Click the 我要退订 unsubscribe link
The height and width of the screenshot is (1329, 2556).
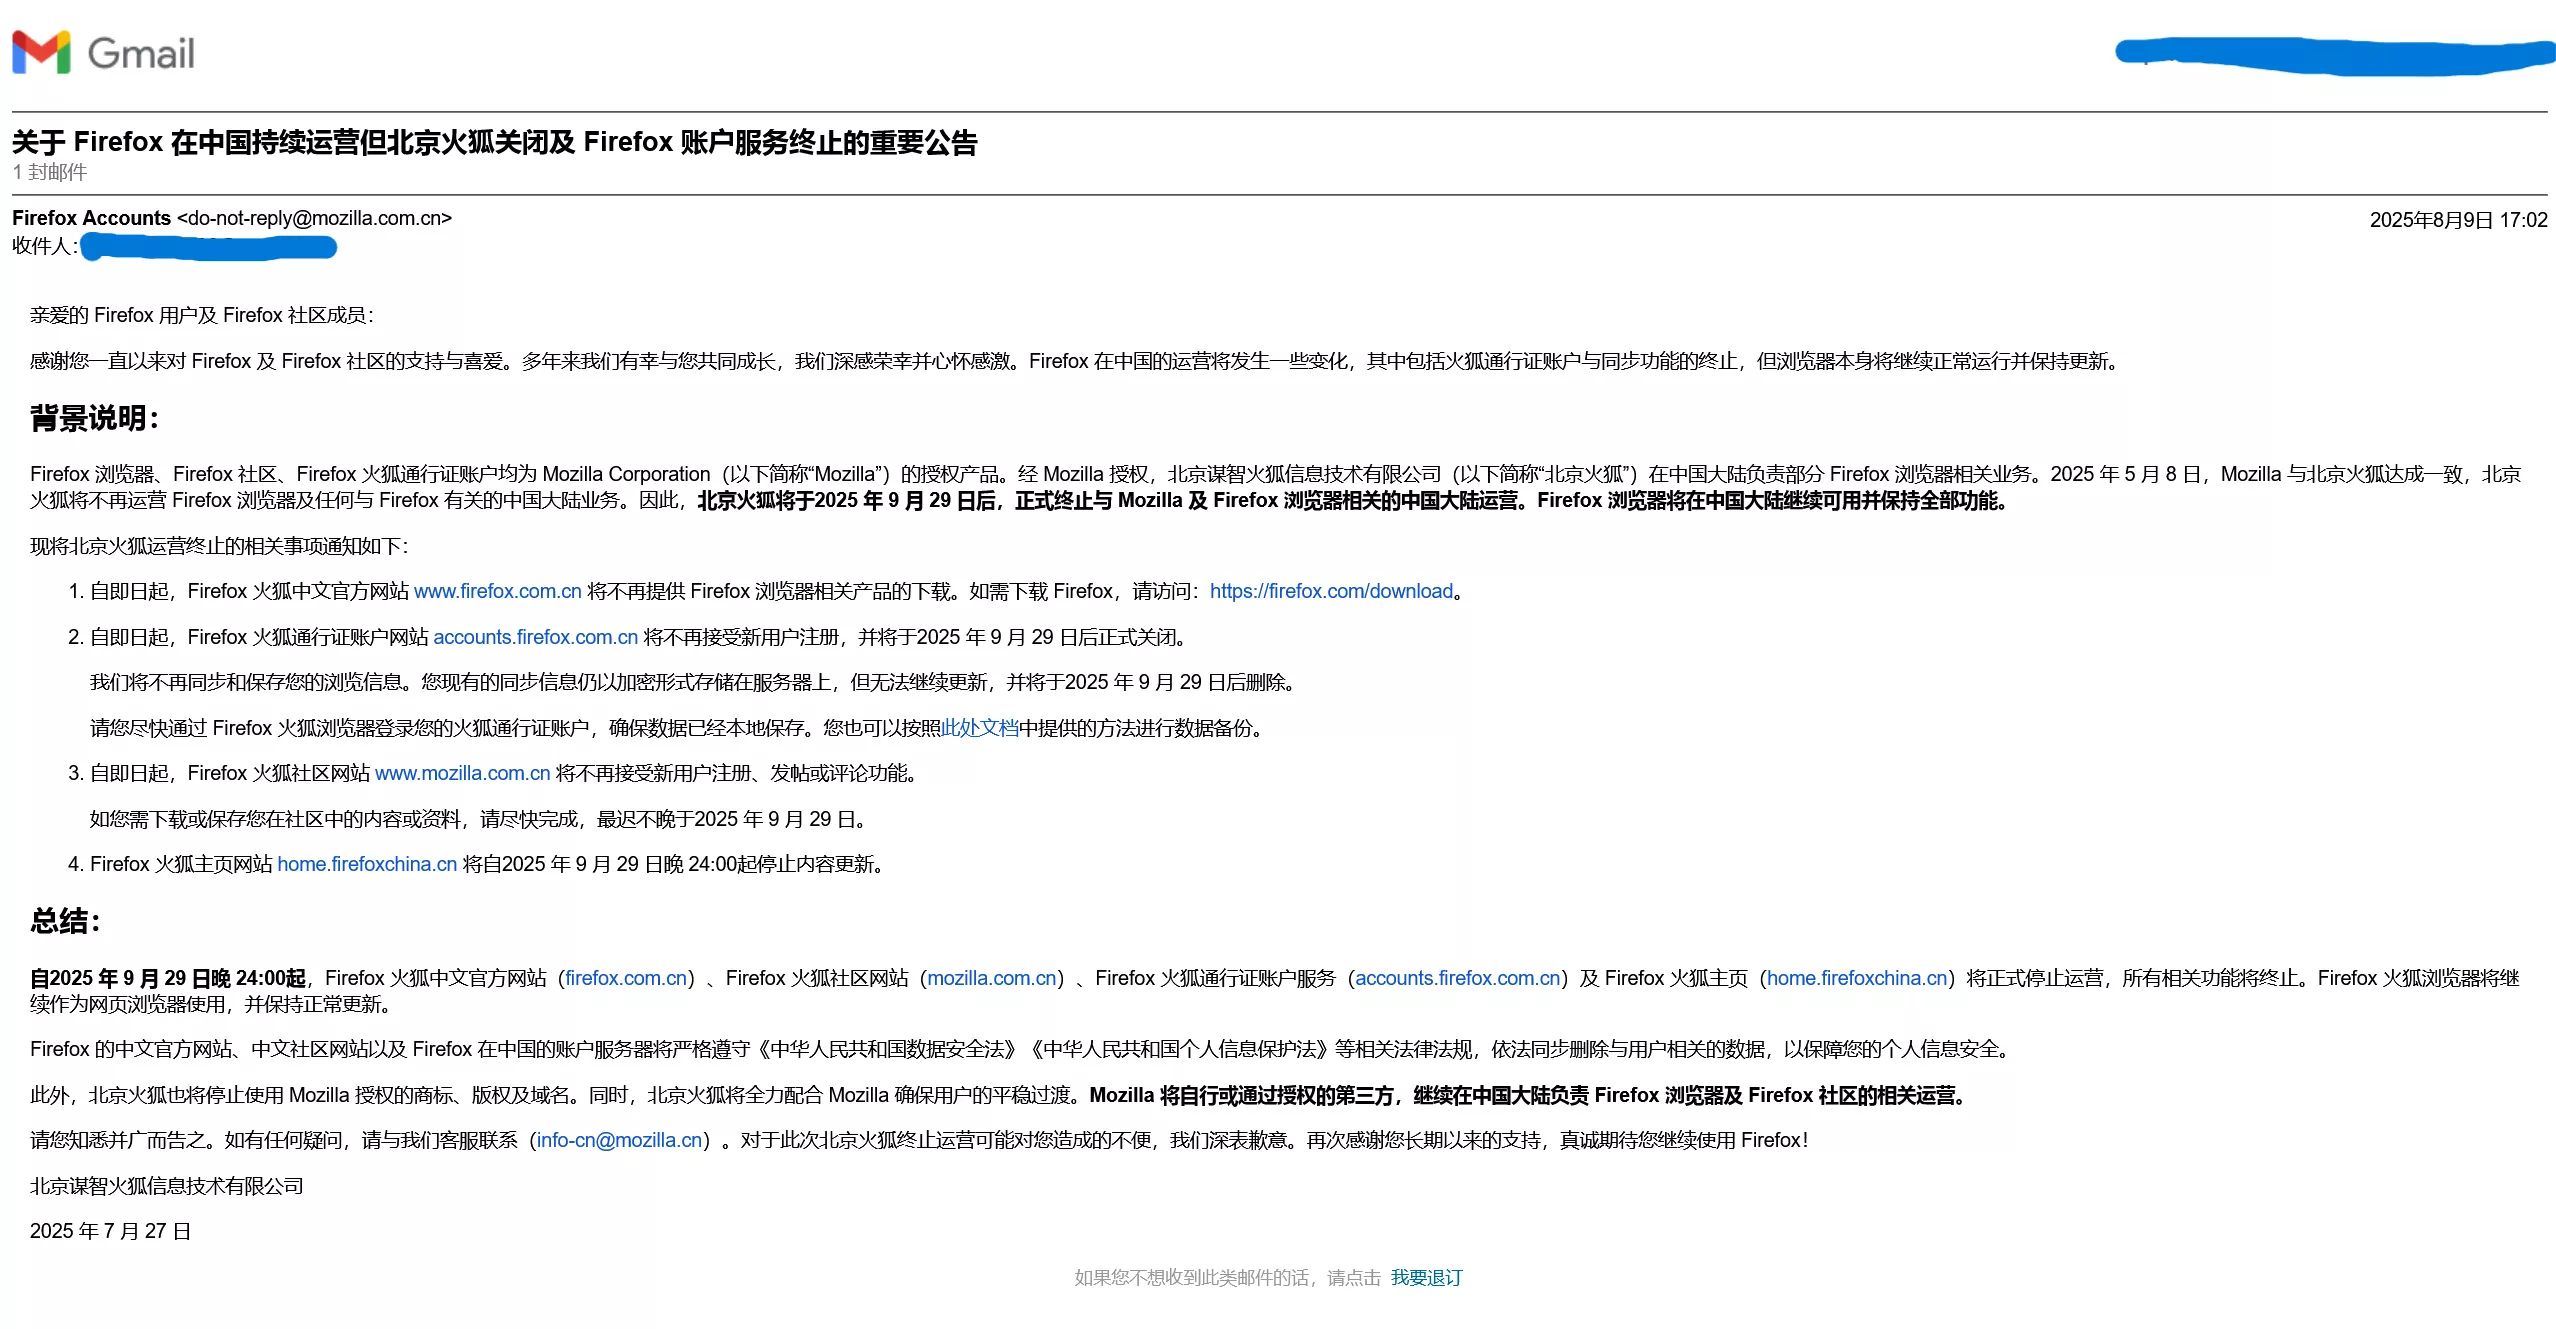1426,1278
